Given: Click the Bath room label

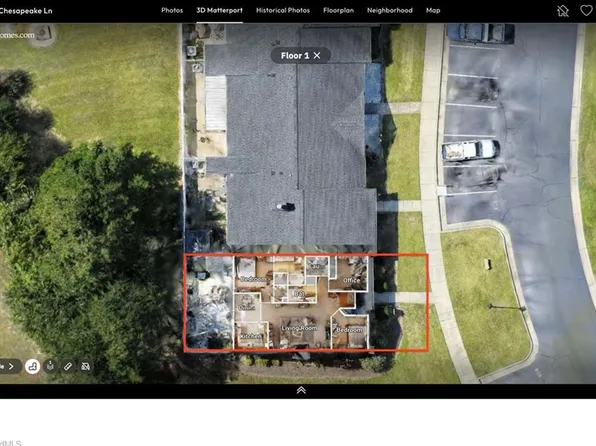Looking at the screenshot, I should 300,294.
